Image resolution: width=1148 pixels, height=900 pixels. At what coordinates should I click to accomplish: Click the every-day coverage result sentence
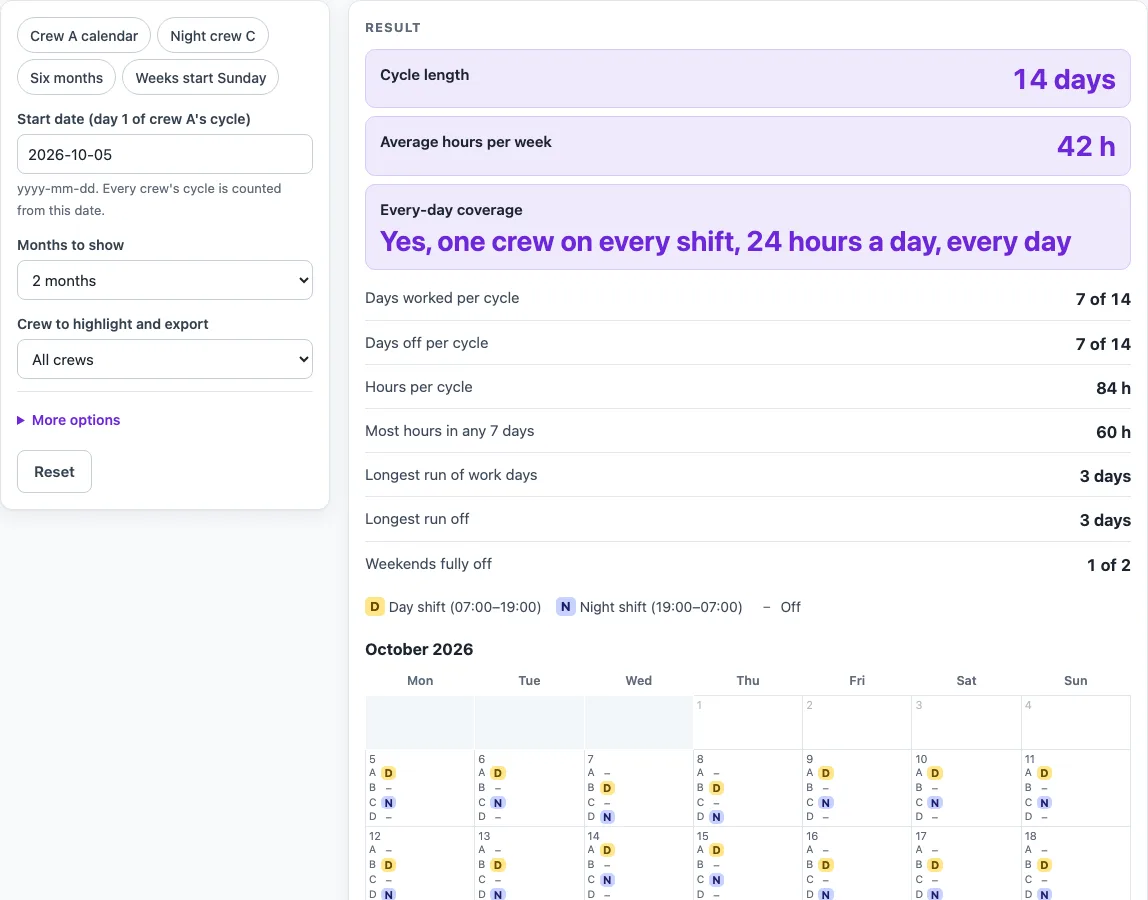pos(726,242)
